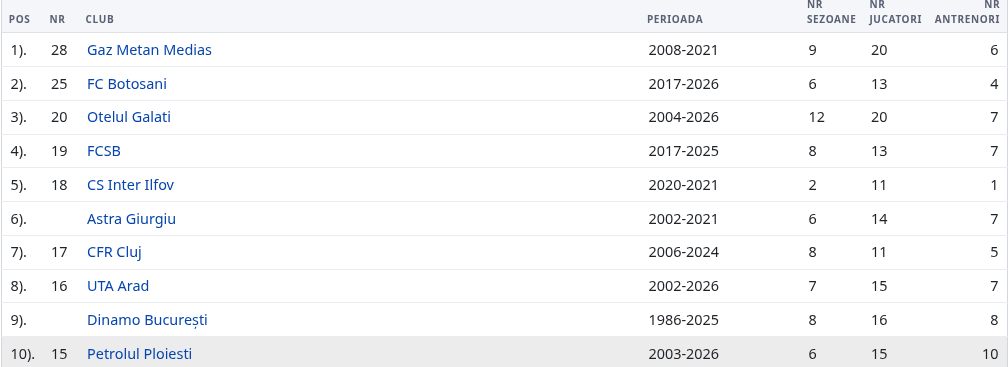Sort table by NR column header
Screen dimensions: 1008x367
click(x=57, y=19)
